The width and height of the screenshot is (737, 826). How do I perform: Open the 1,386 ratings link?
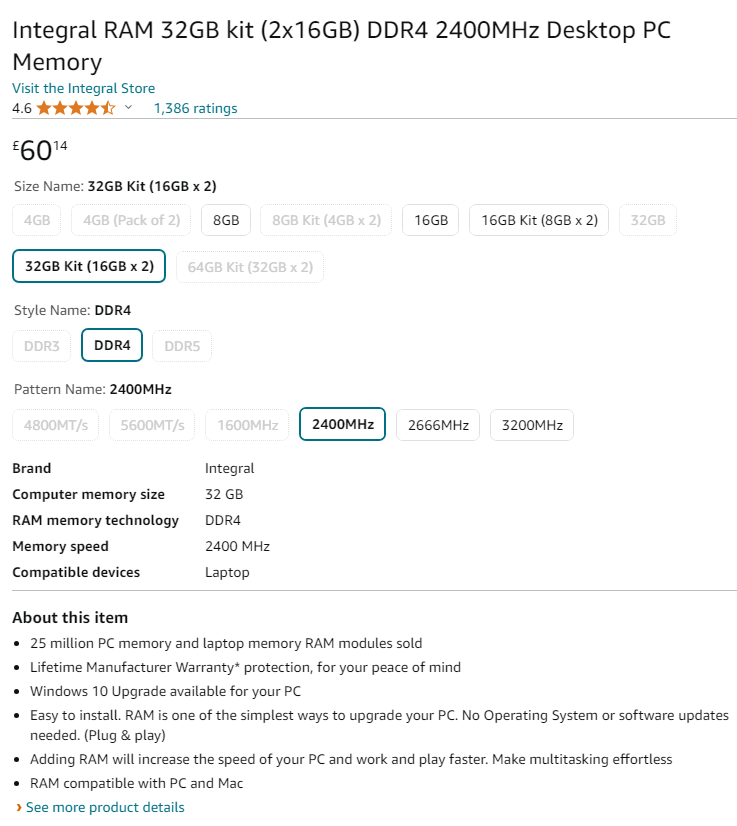tap(195, 108)
